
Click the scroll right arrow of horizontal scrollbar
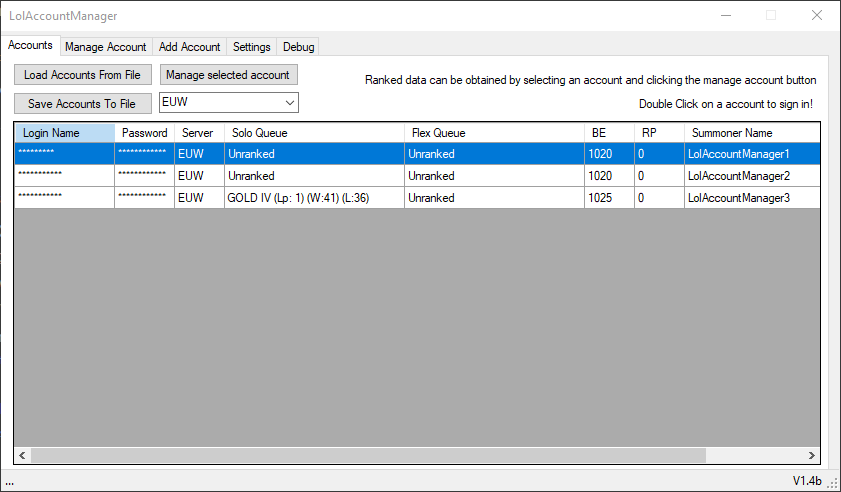coord(812,456)
